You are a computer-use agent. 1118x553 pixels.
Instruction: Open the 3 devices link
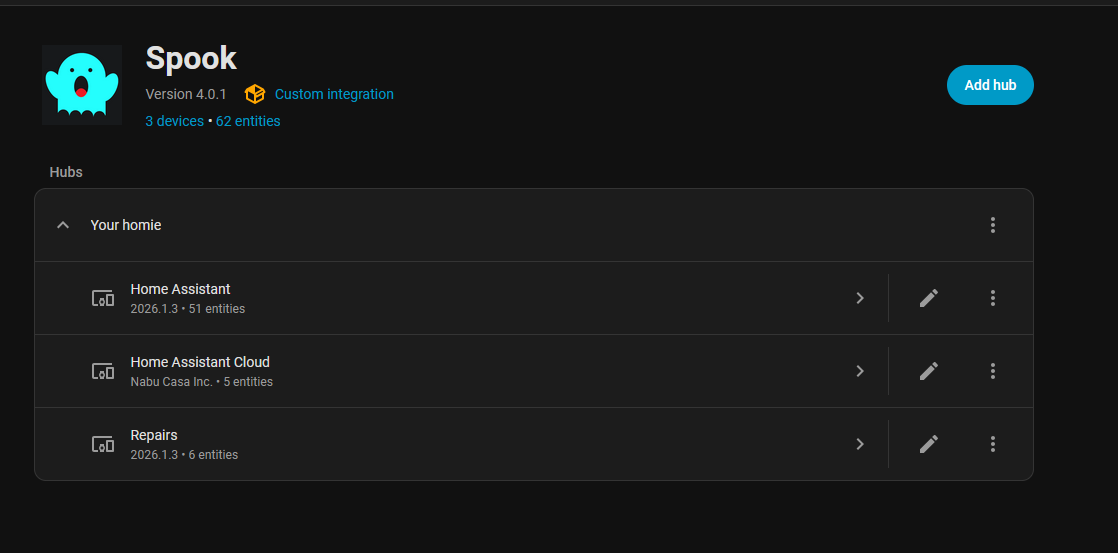click(x=174, y=121)
